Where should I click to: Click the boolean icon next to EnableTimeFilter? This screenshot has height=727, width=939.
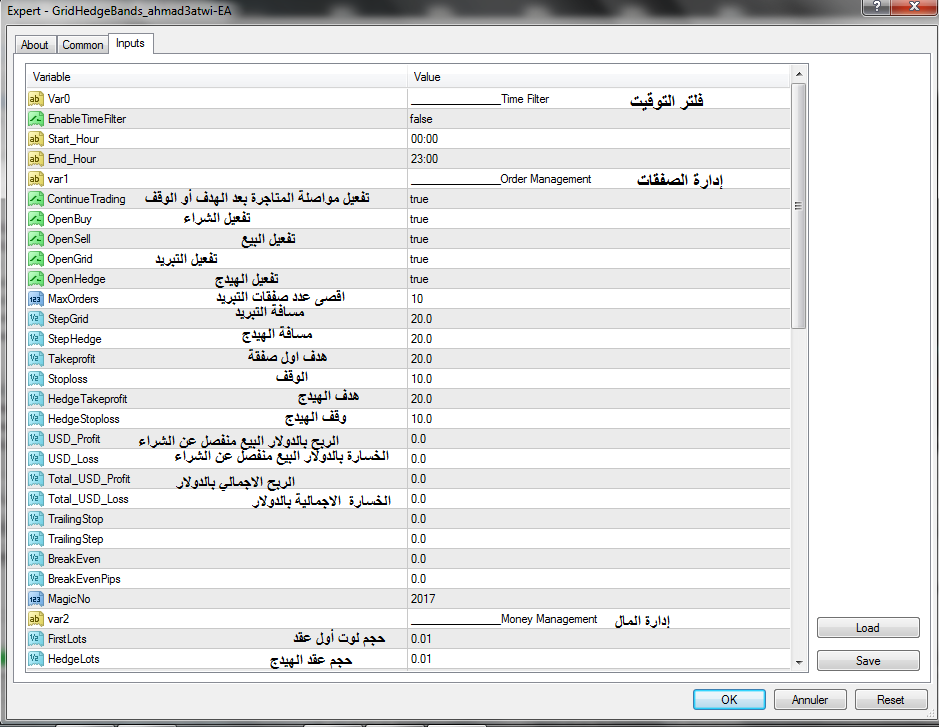[35, 119]
